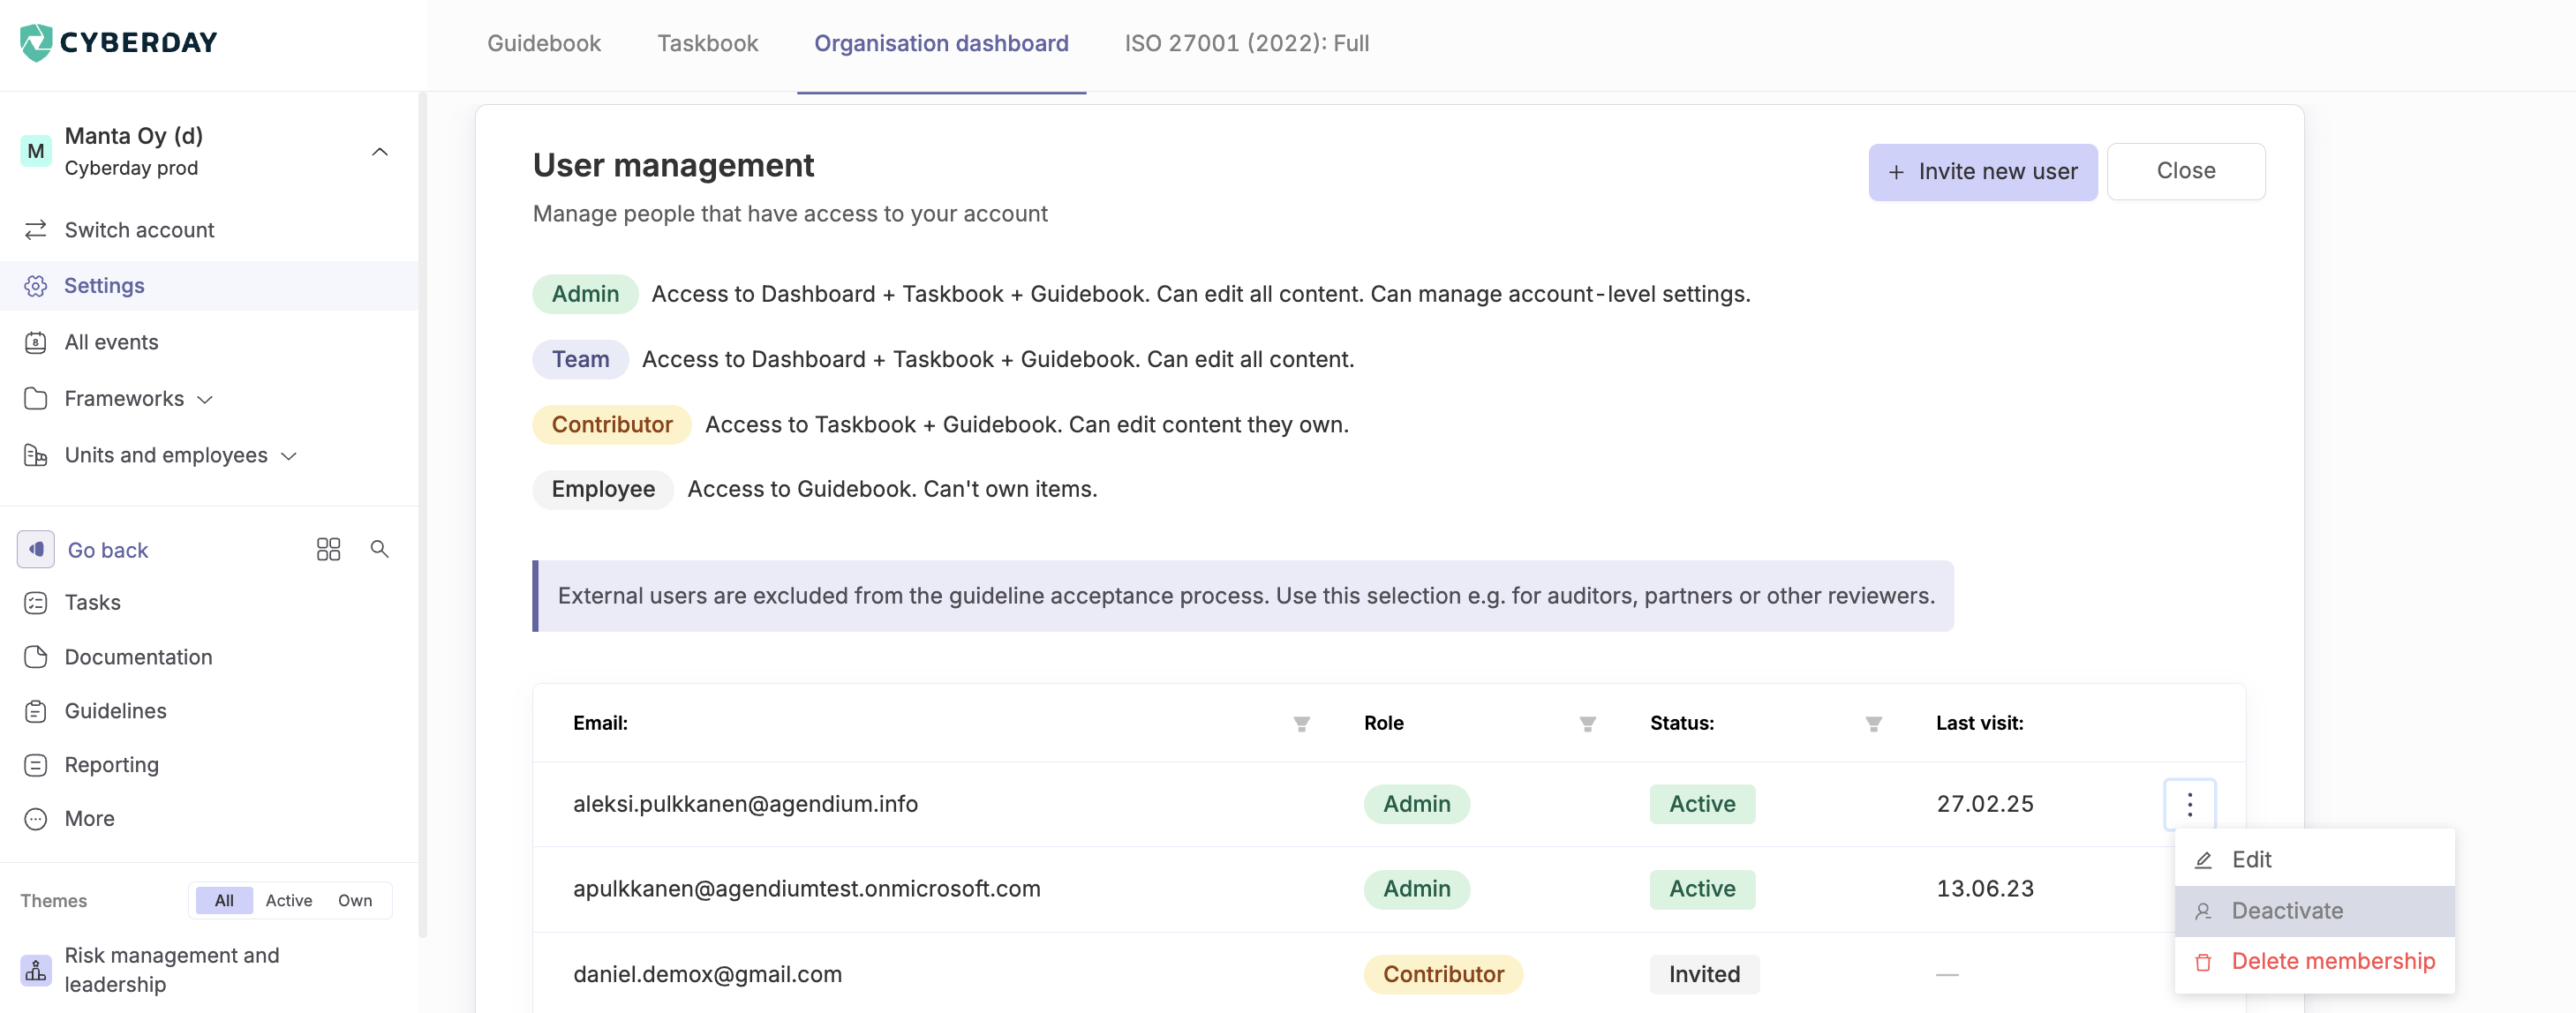Choose Edit from the context menu

(x=2314, y=860)
